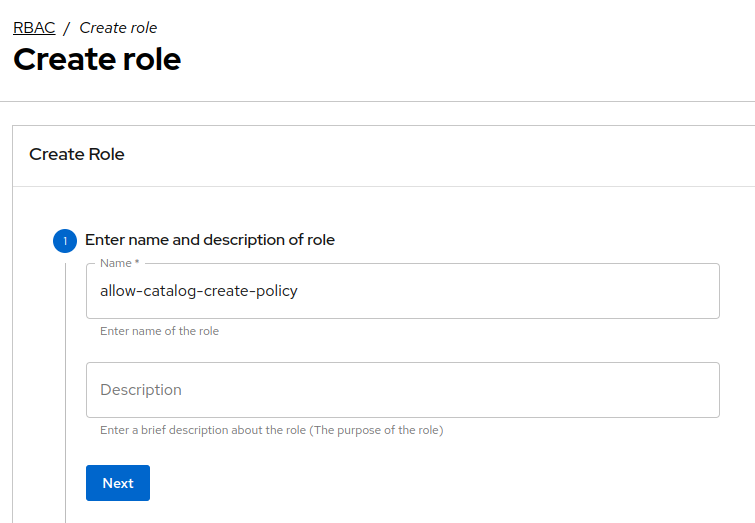Click the divider line below the page heading
This screenshot has height=523, width=755.
point(377,101)
